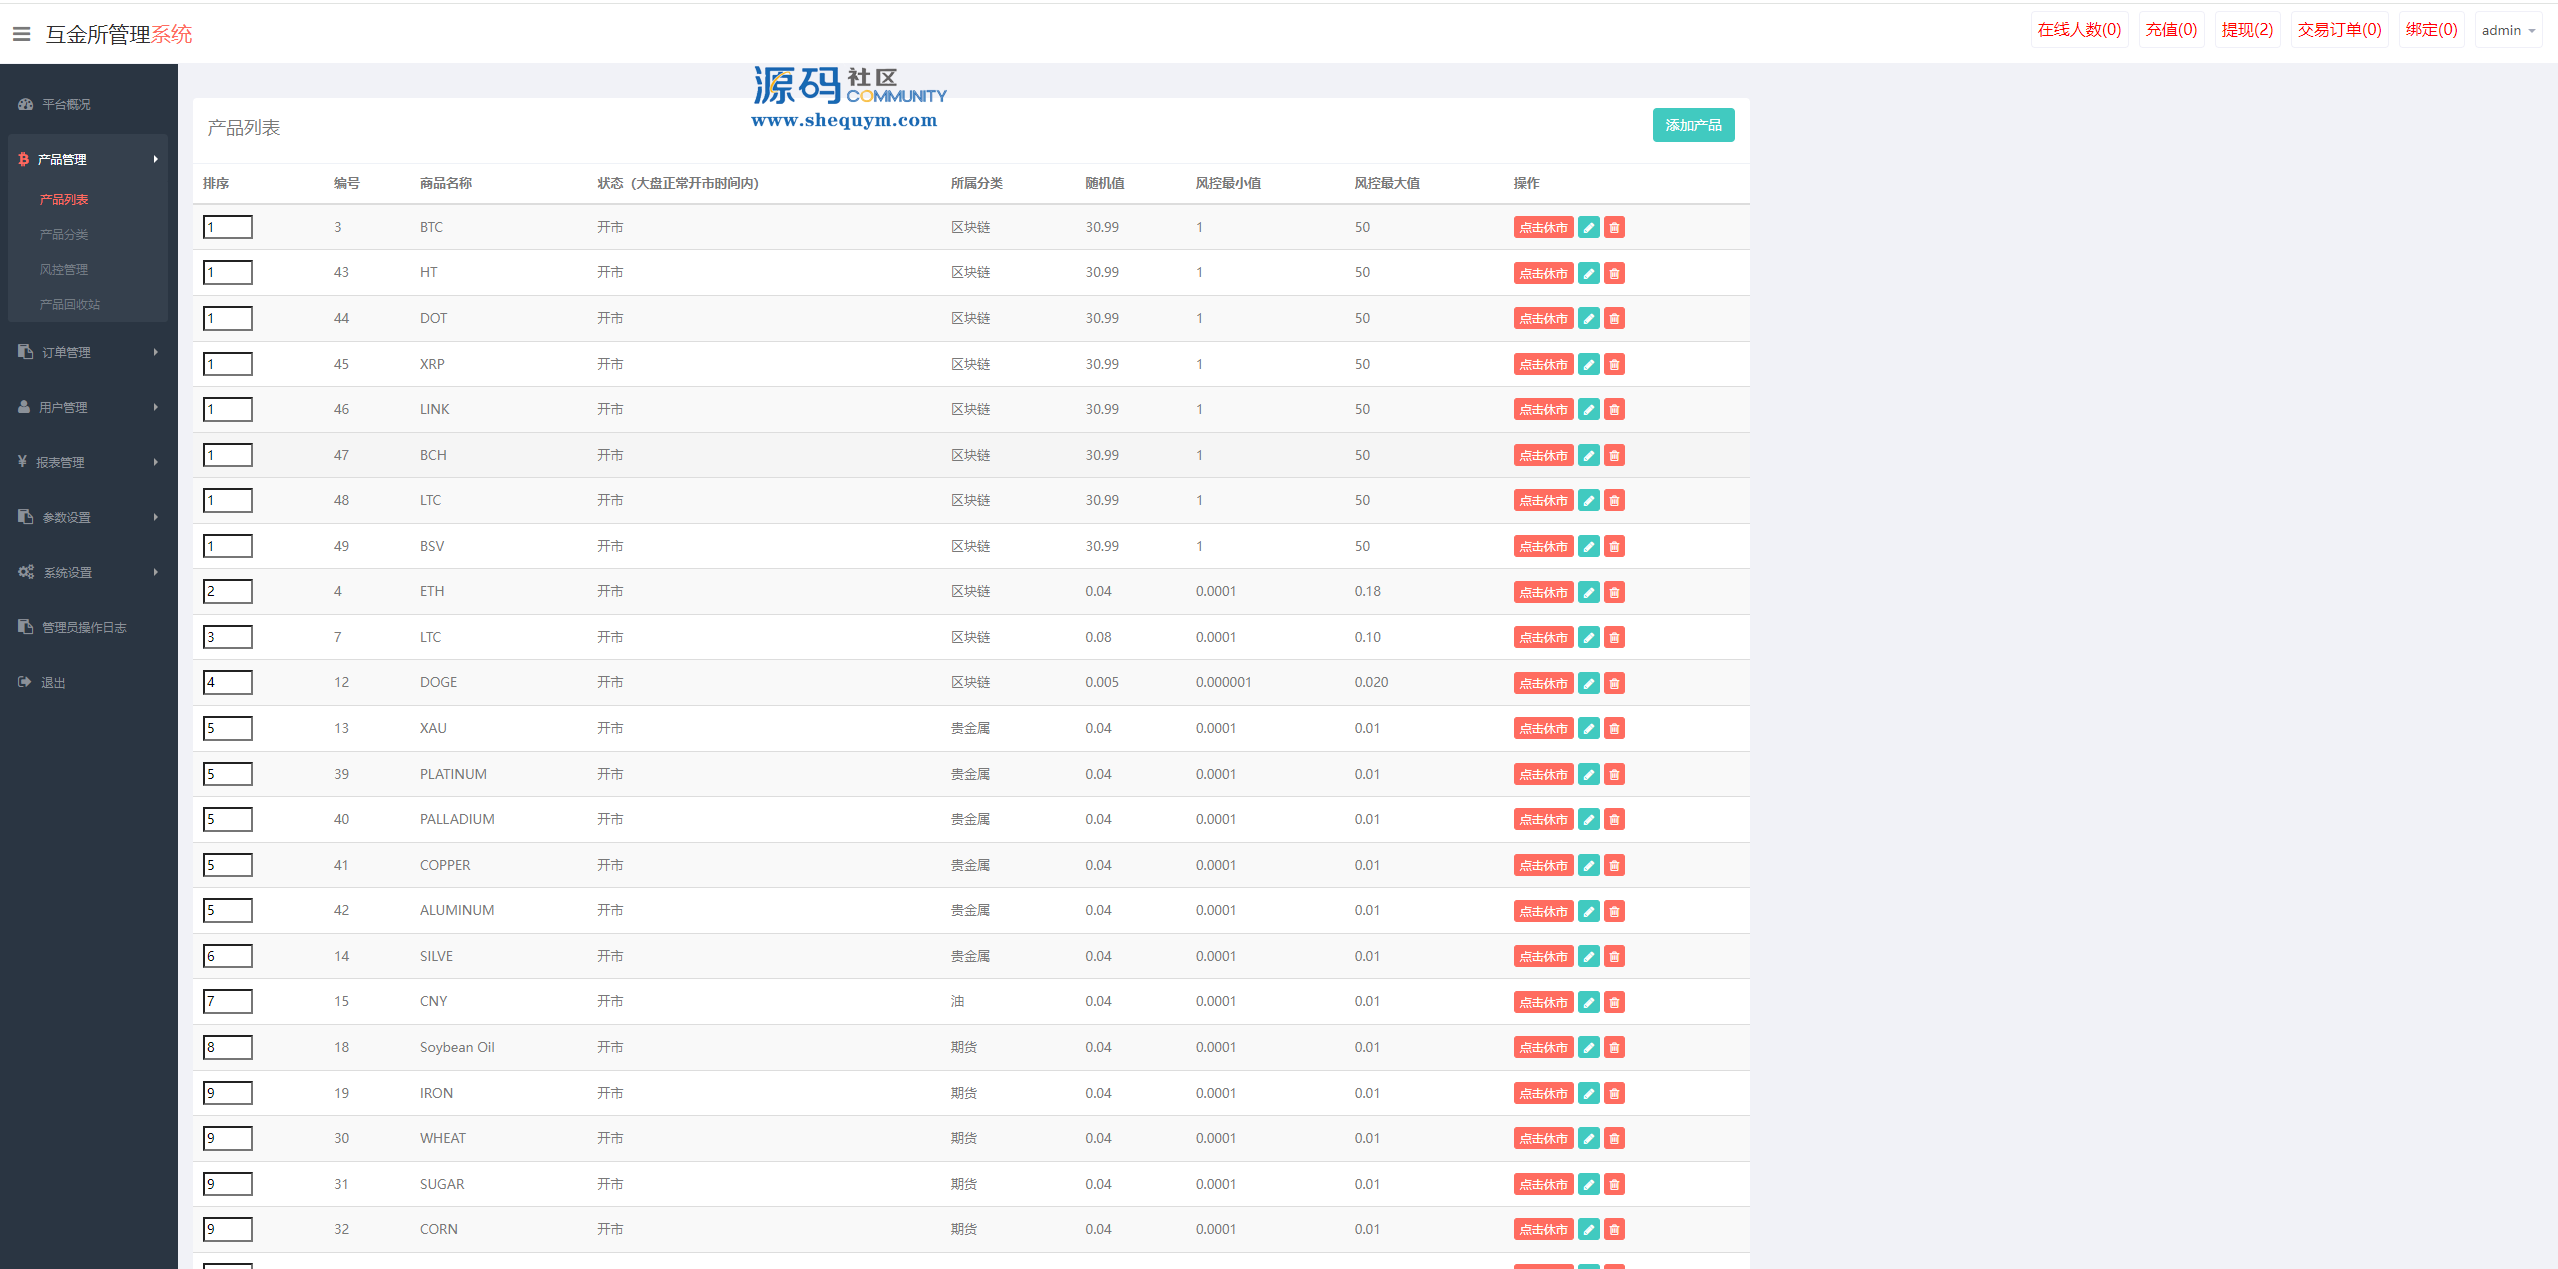The height and width of the screenshot is (1269, 2558).
Task: Delete the BSV product via trash icon
Action: click(1614, 547)
